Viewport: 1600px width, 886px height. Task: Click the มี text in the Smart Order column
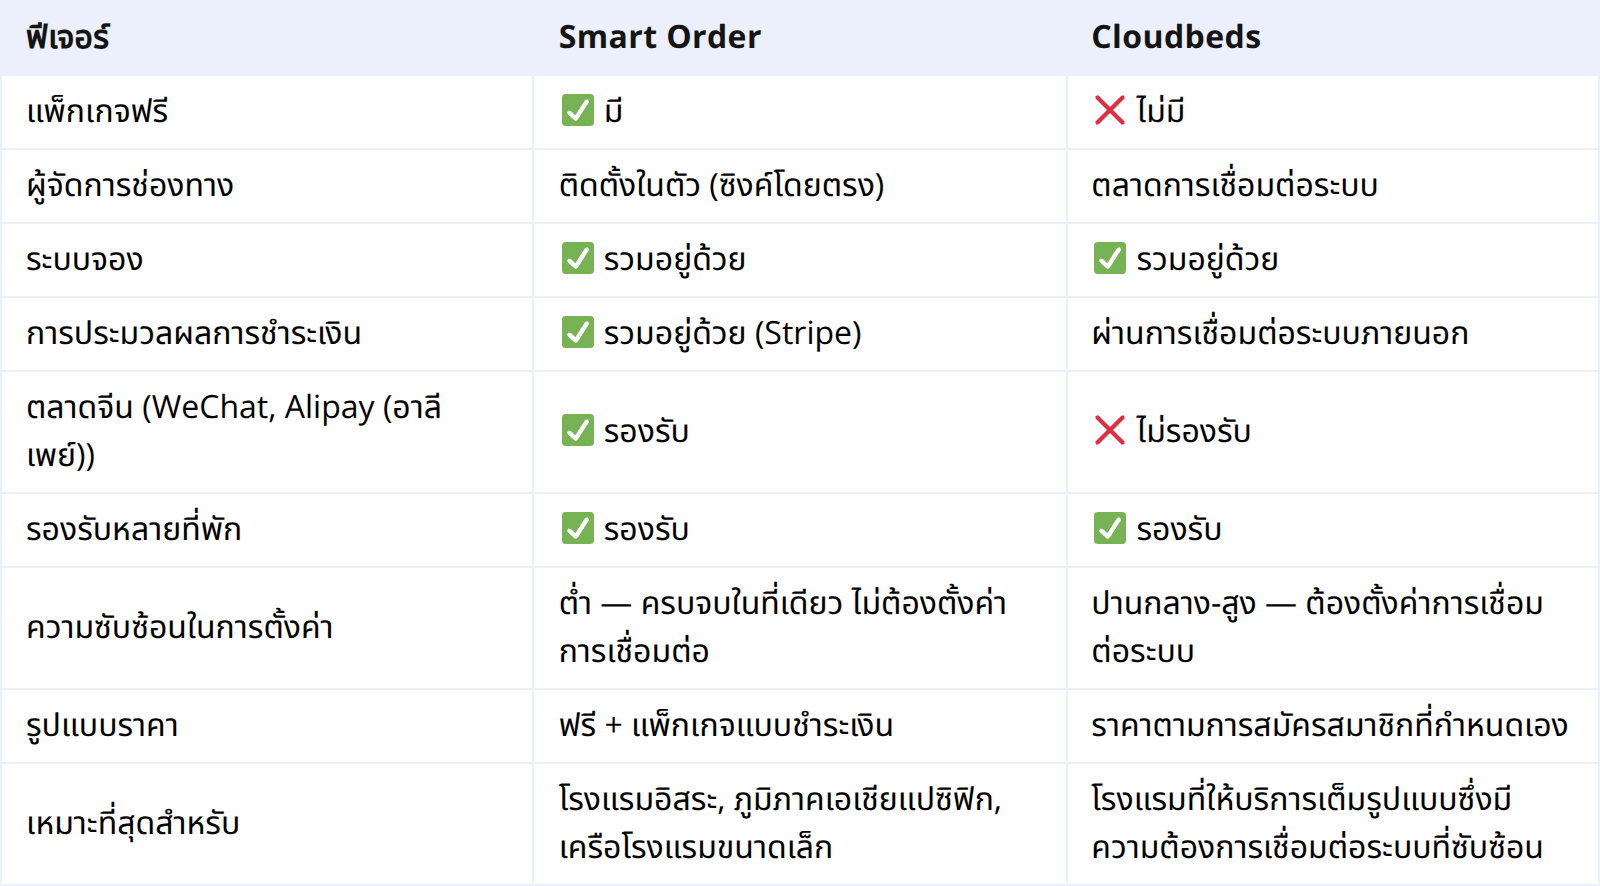pos(614,111)
